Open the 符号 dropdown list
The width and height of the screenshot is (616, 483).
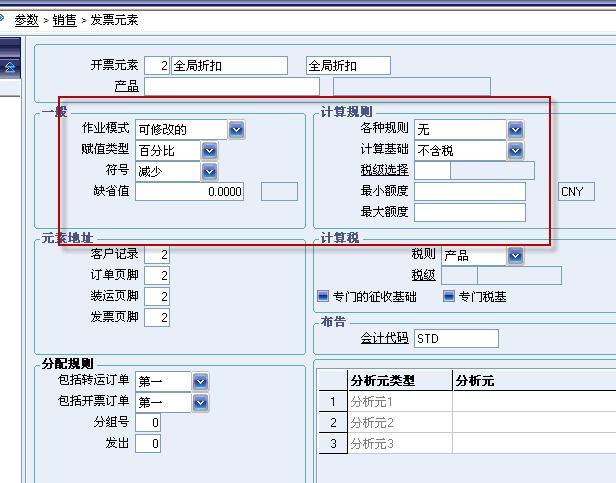tap(209, 171)
